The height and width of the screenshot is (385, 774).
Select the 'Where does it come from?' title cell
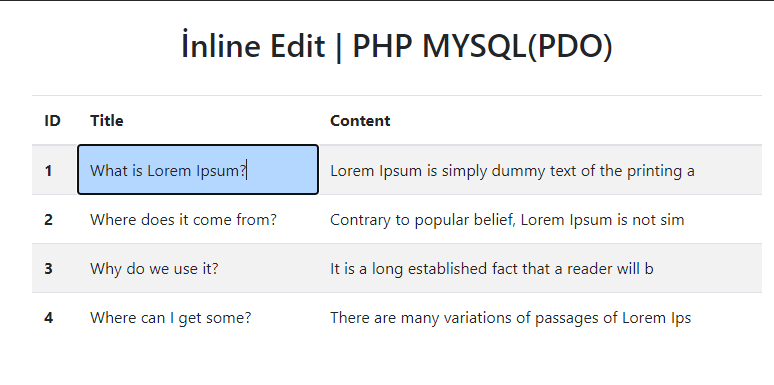point(198,219)
